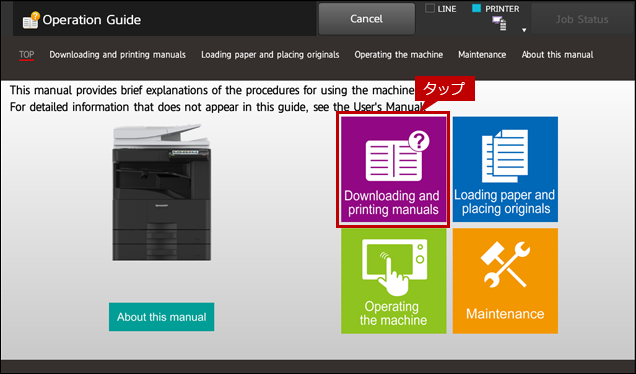Open the orange Maintenance tile
The height and width of the screenshot is (374, 636).
(x=505, y=281)
